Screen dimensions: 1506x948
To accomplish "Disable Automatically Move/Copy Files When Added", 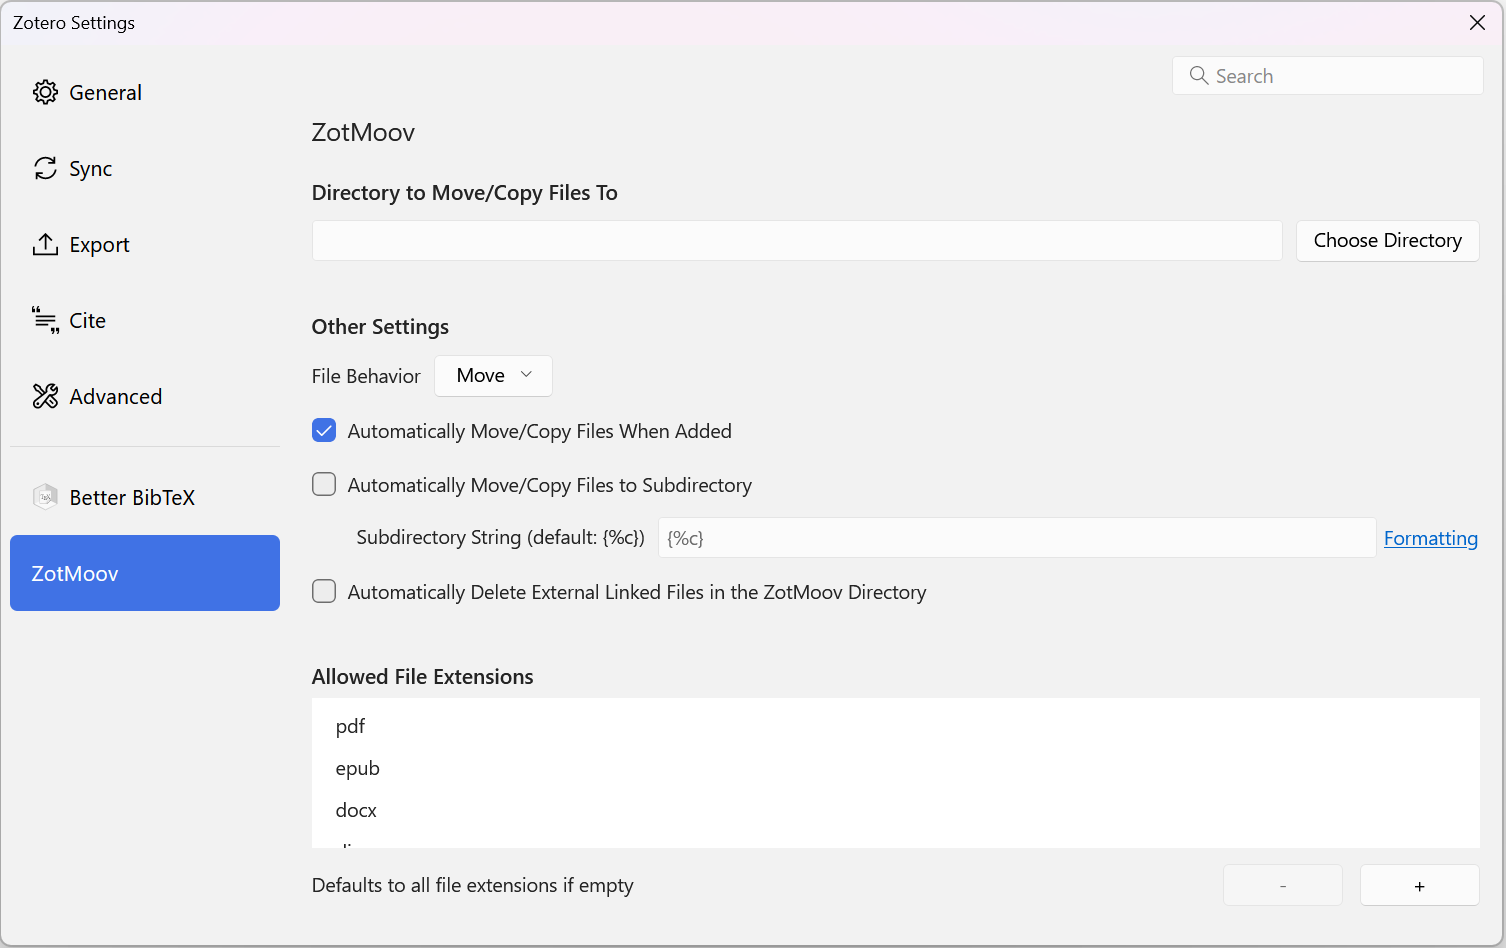I will pos(324,431).
